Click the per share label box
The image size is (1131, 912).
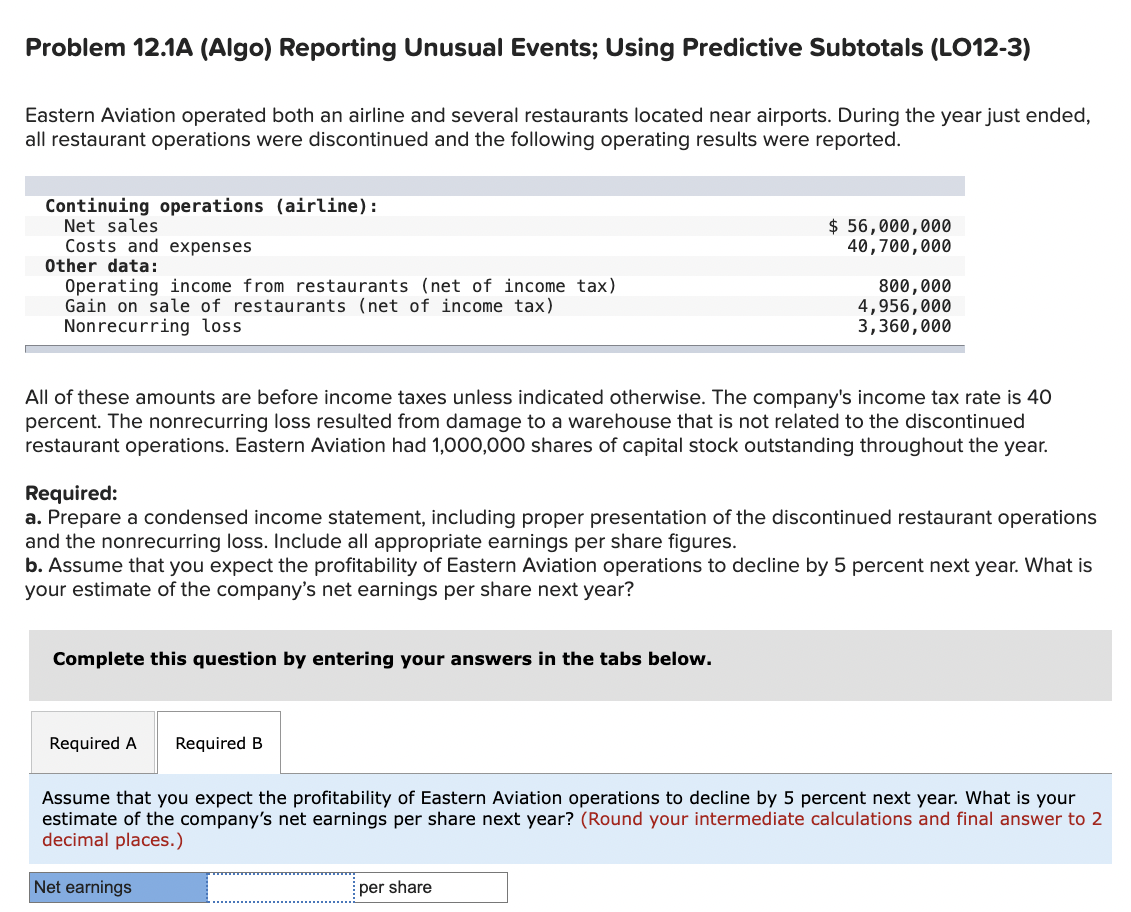[430, 887]
